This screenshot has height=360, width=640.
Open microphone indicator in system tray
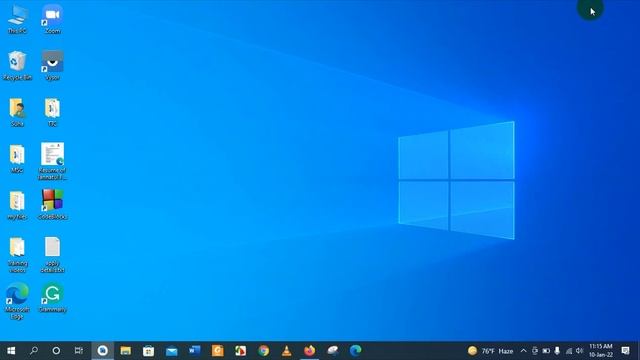click(x=557, y=351)
